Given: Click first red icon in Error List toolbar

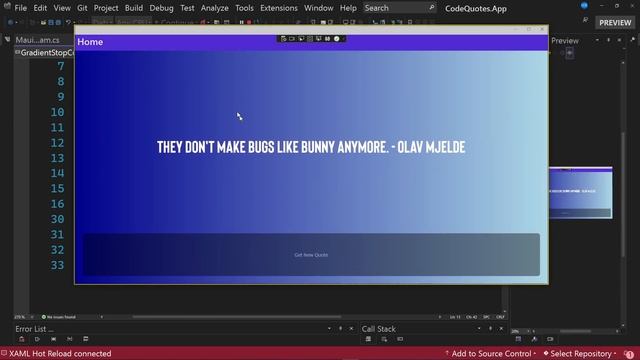Looking at the screenshot, I should [x=22, y=339].
